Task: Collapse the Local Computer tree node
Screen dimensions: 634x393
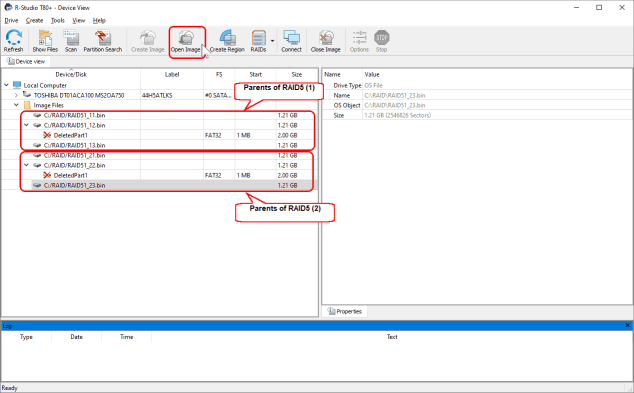Action: click(x=6, y=85)
